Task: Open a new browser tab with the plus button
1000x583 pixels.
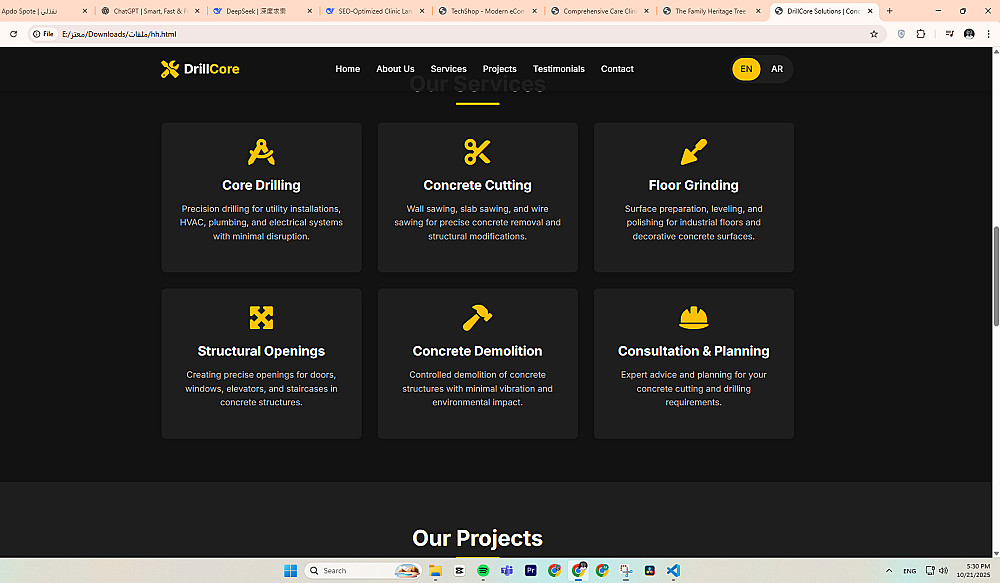Action: 889,11
